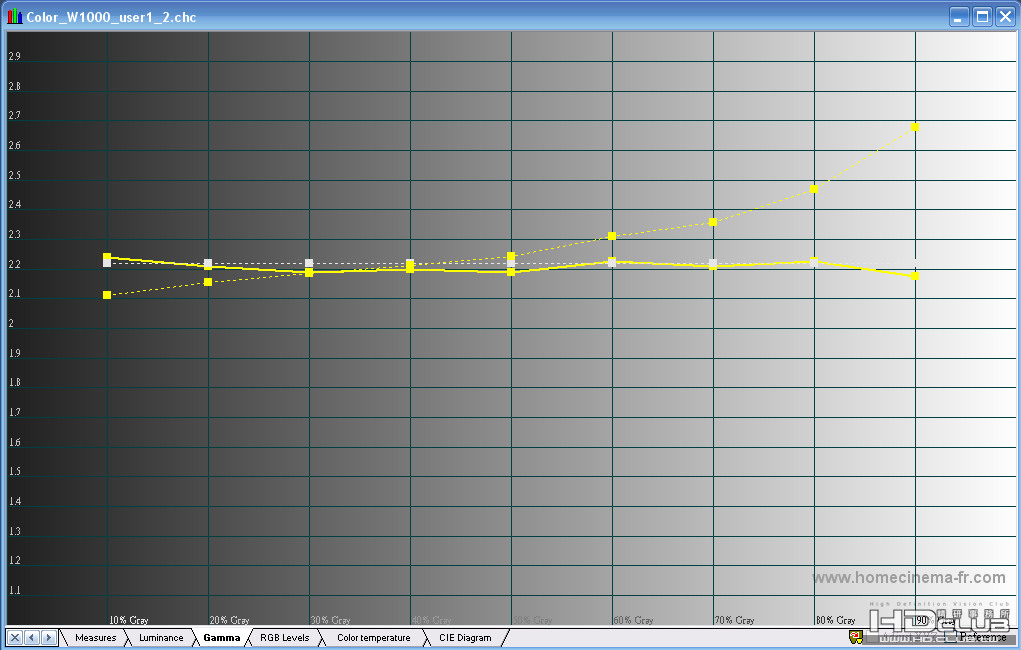Image resolution: width=1021 pixels, height=650 pixels.
Task: Click the 10% Gray axis label
Action: 128,620
